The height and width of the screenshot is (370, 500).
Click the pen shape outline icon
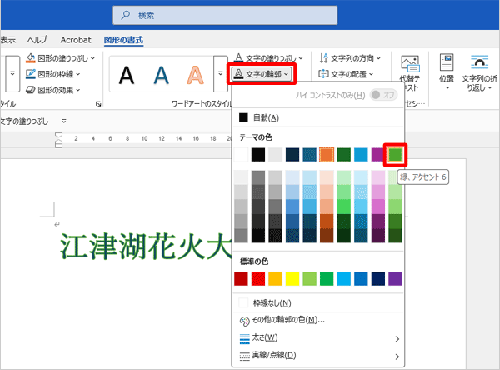[31, 74]
